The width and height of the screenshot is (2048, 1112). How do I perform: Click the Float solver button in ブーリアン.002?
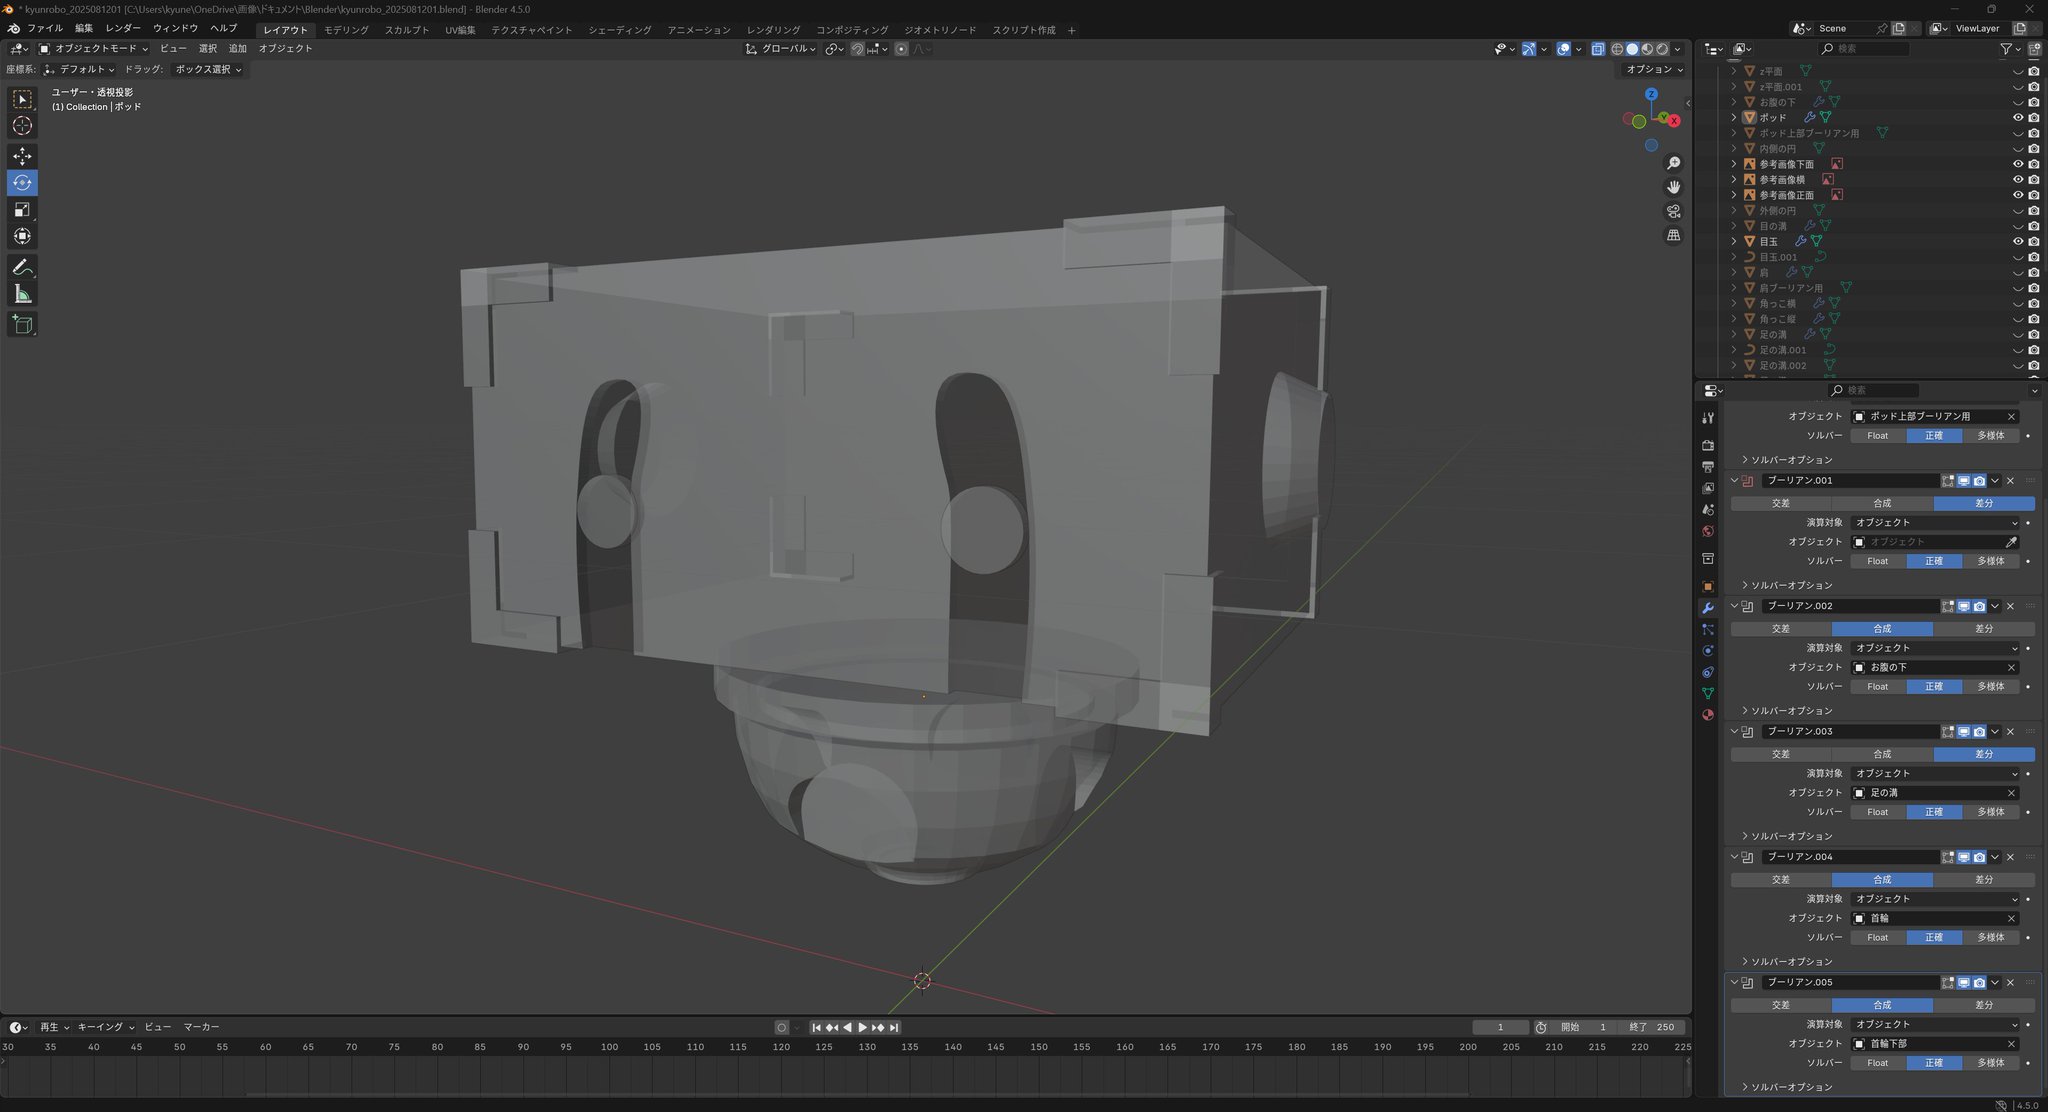click(1877, 686)
